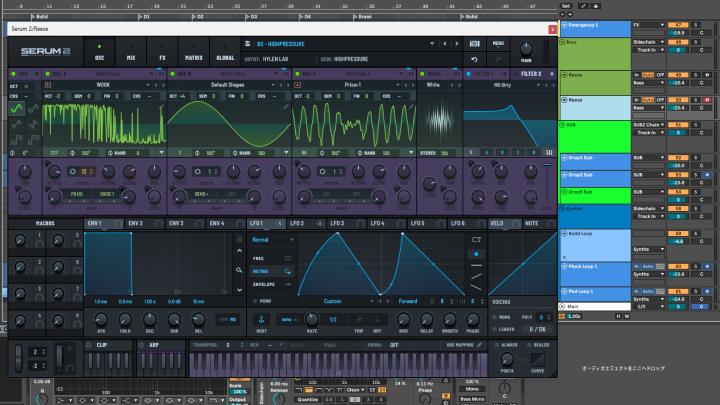This screenshot has height=405, width=720.
Task: Switch to the FX tab
Action: [x=162, y=52]
